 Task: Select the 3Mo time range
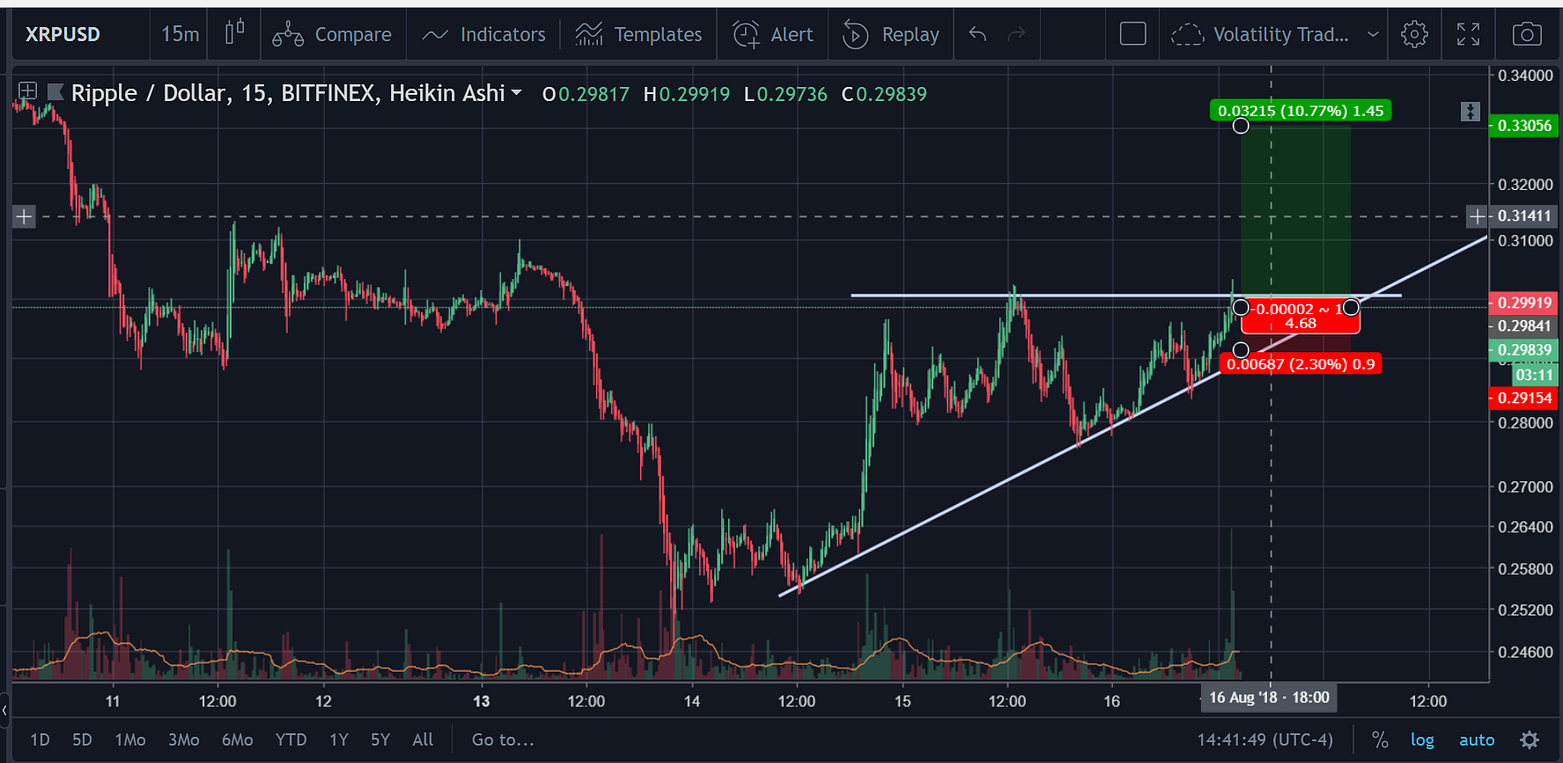[184, 740]
